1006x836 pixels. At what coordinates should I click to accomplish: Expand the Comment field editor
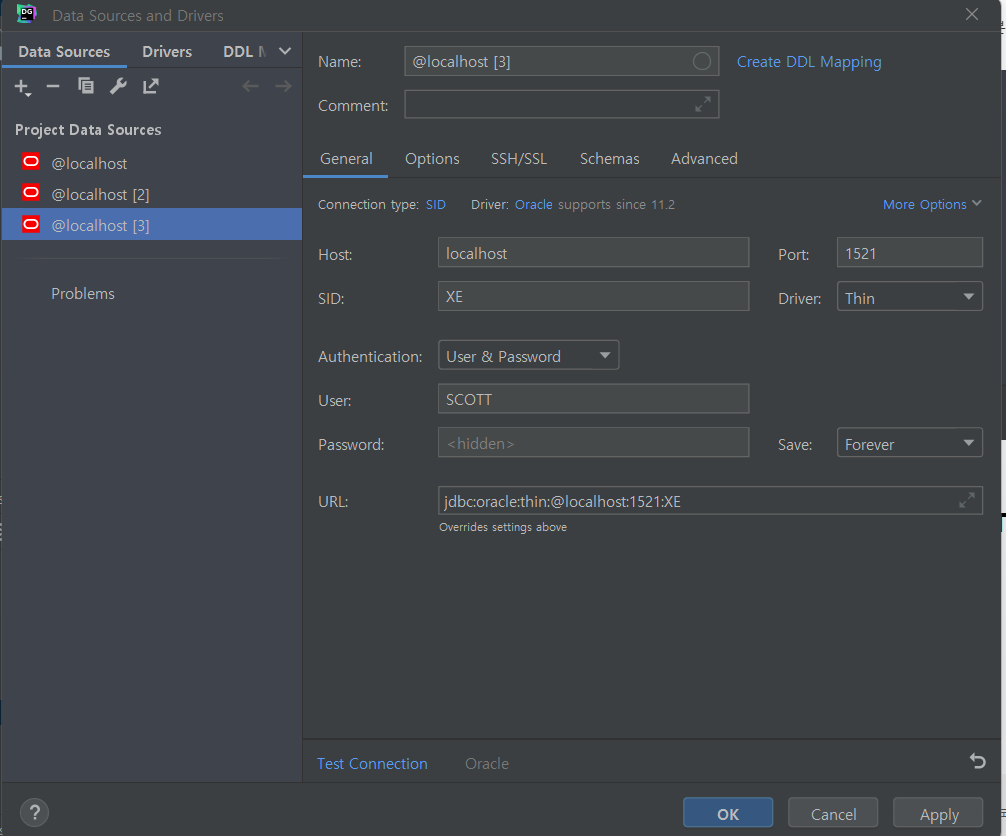point(703,104)
